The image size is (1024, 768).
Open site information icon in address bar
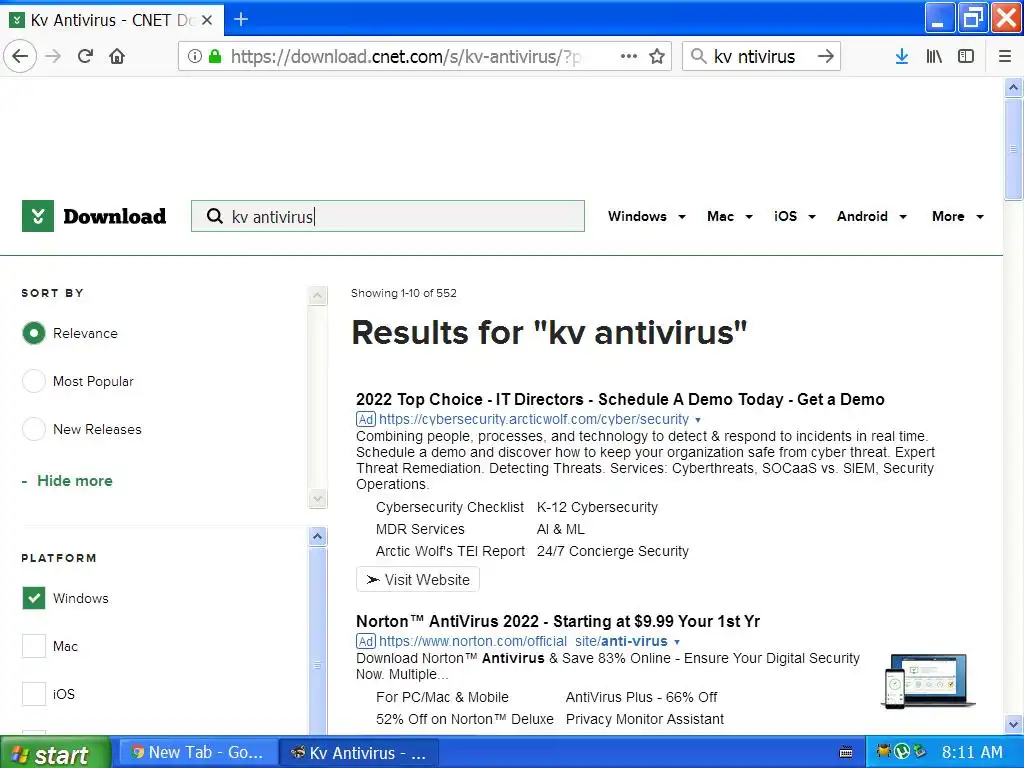click(195, 56)
